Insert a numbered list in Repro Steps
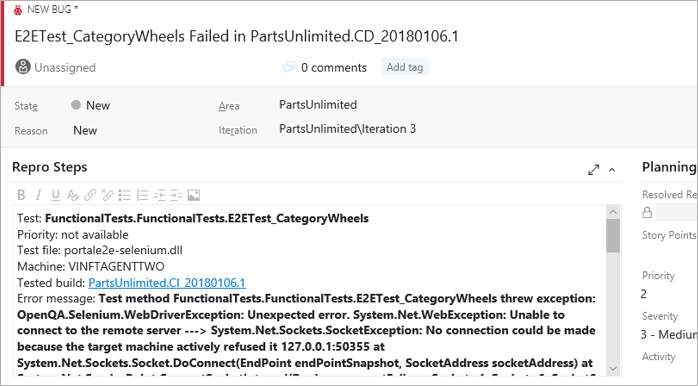This screenshot has width=698, height=386. click(142, 195)
